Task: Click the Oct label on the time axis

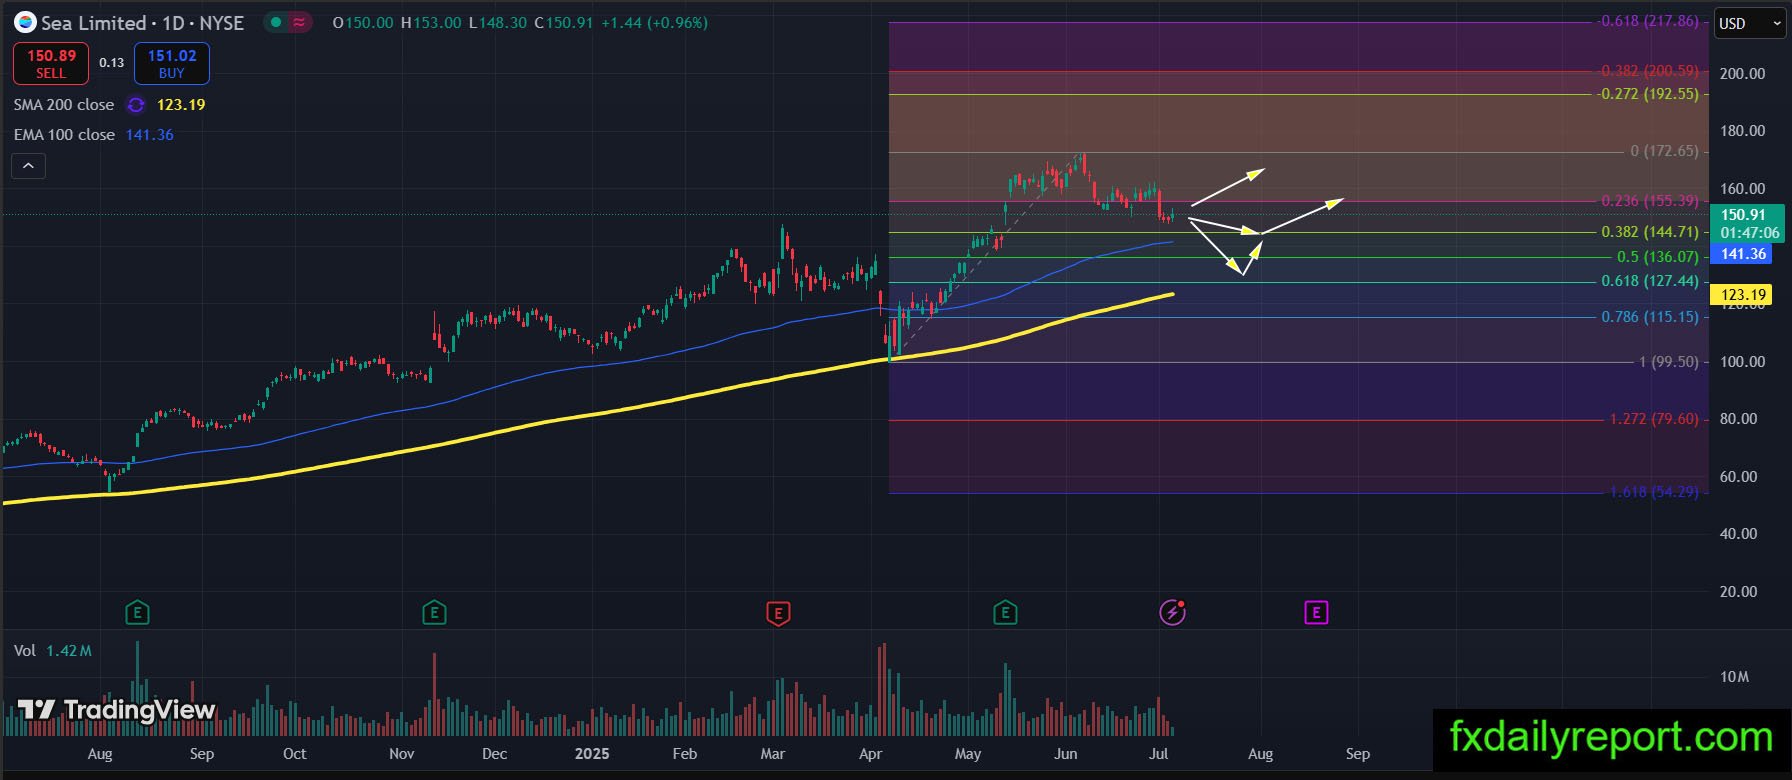Action: 295,754
